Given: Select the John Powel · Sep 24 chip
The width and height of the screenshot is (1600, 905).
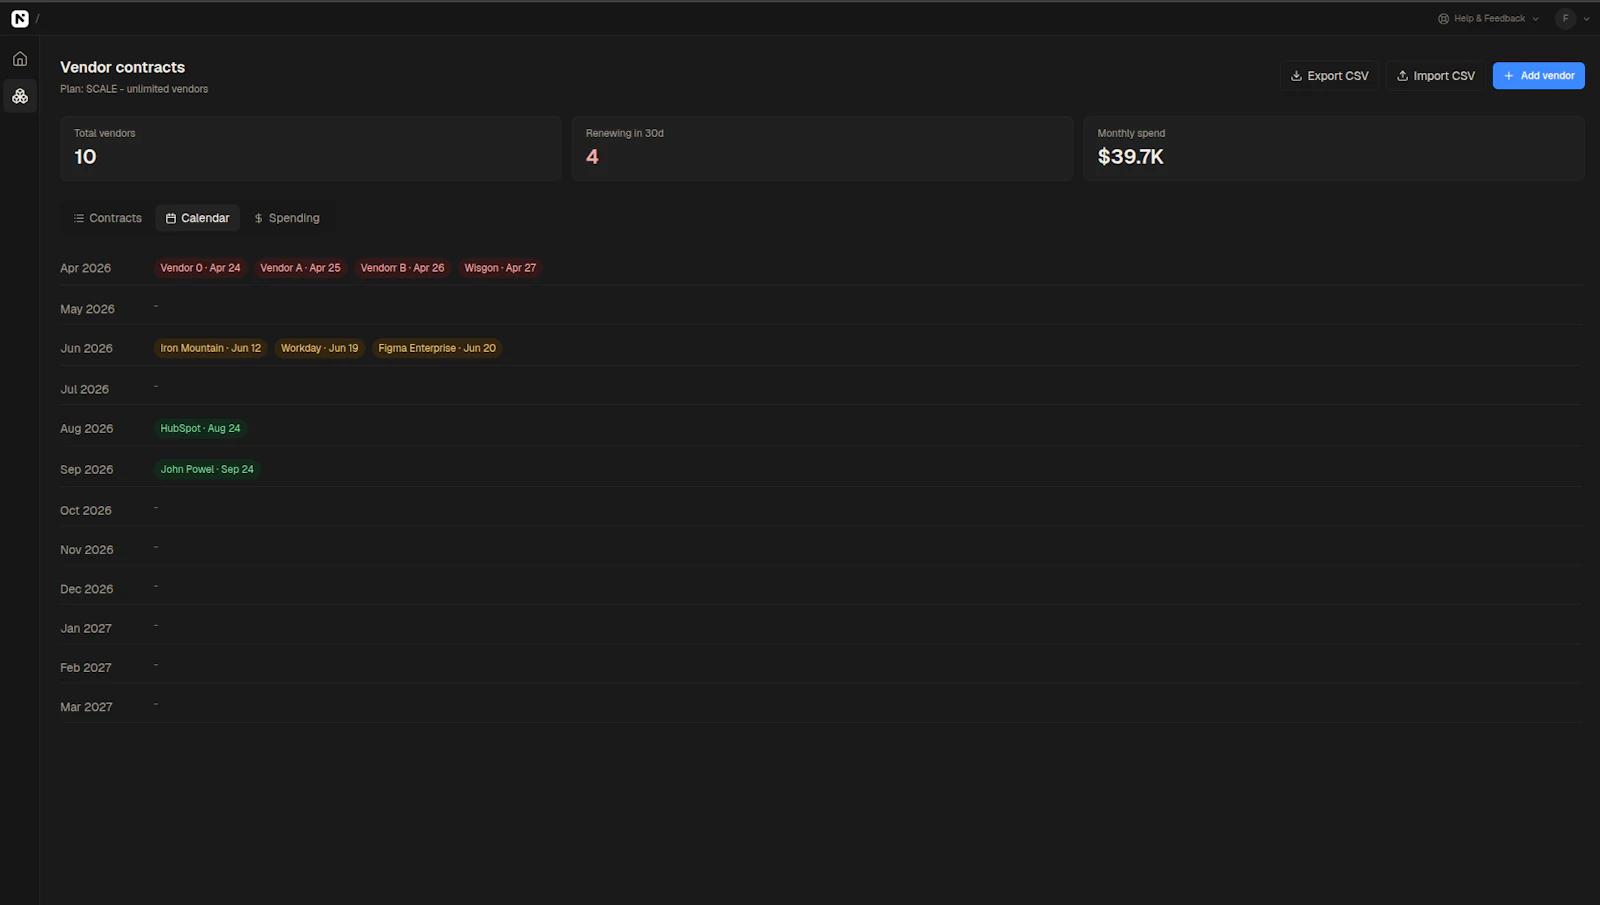Looking at the screenshot, I should point(207,469).
